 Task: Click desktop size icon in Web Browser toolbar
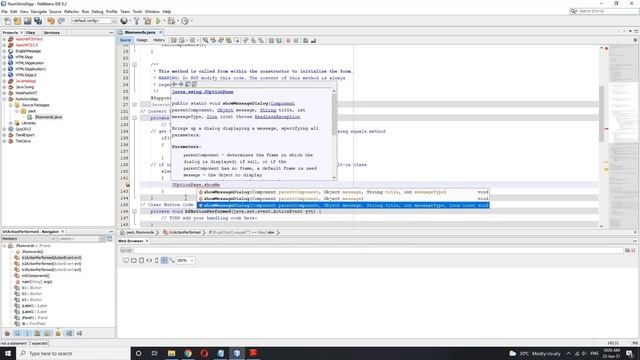[126, 260]
